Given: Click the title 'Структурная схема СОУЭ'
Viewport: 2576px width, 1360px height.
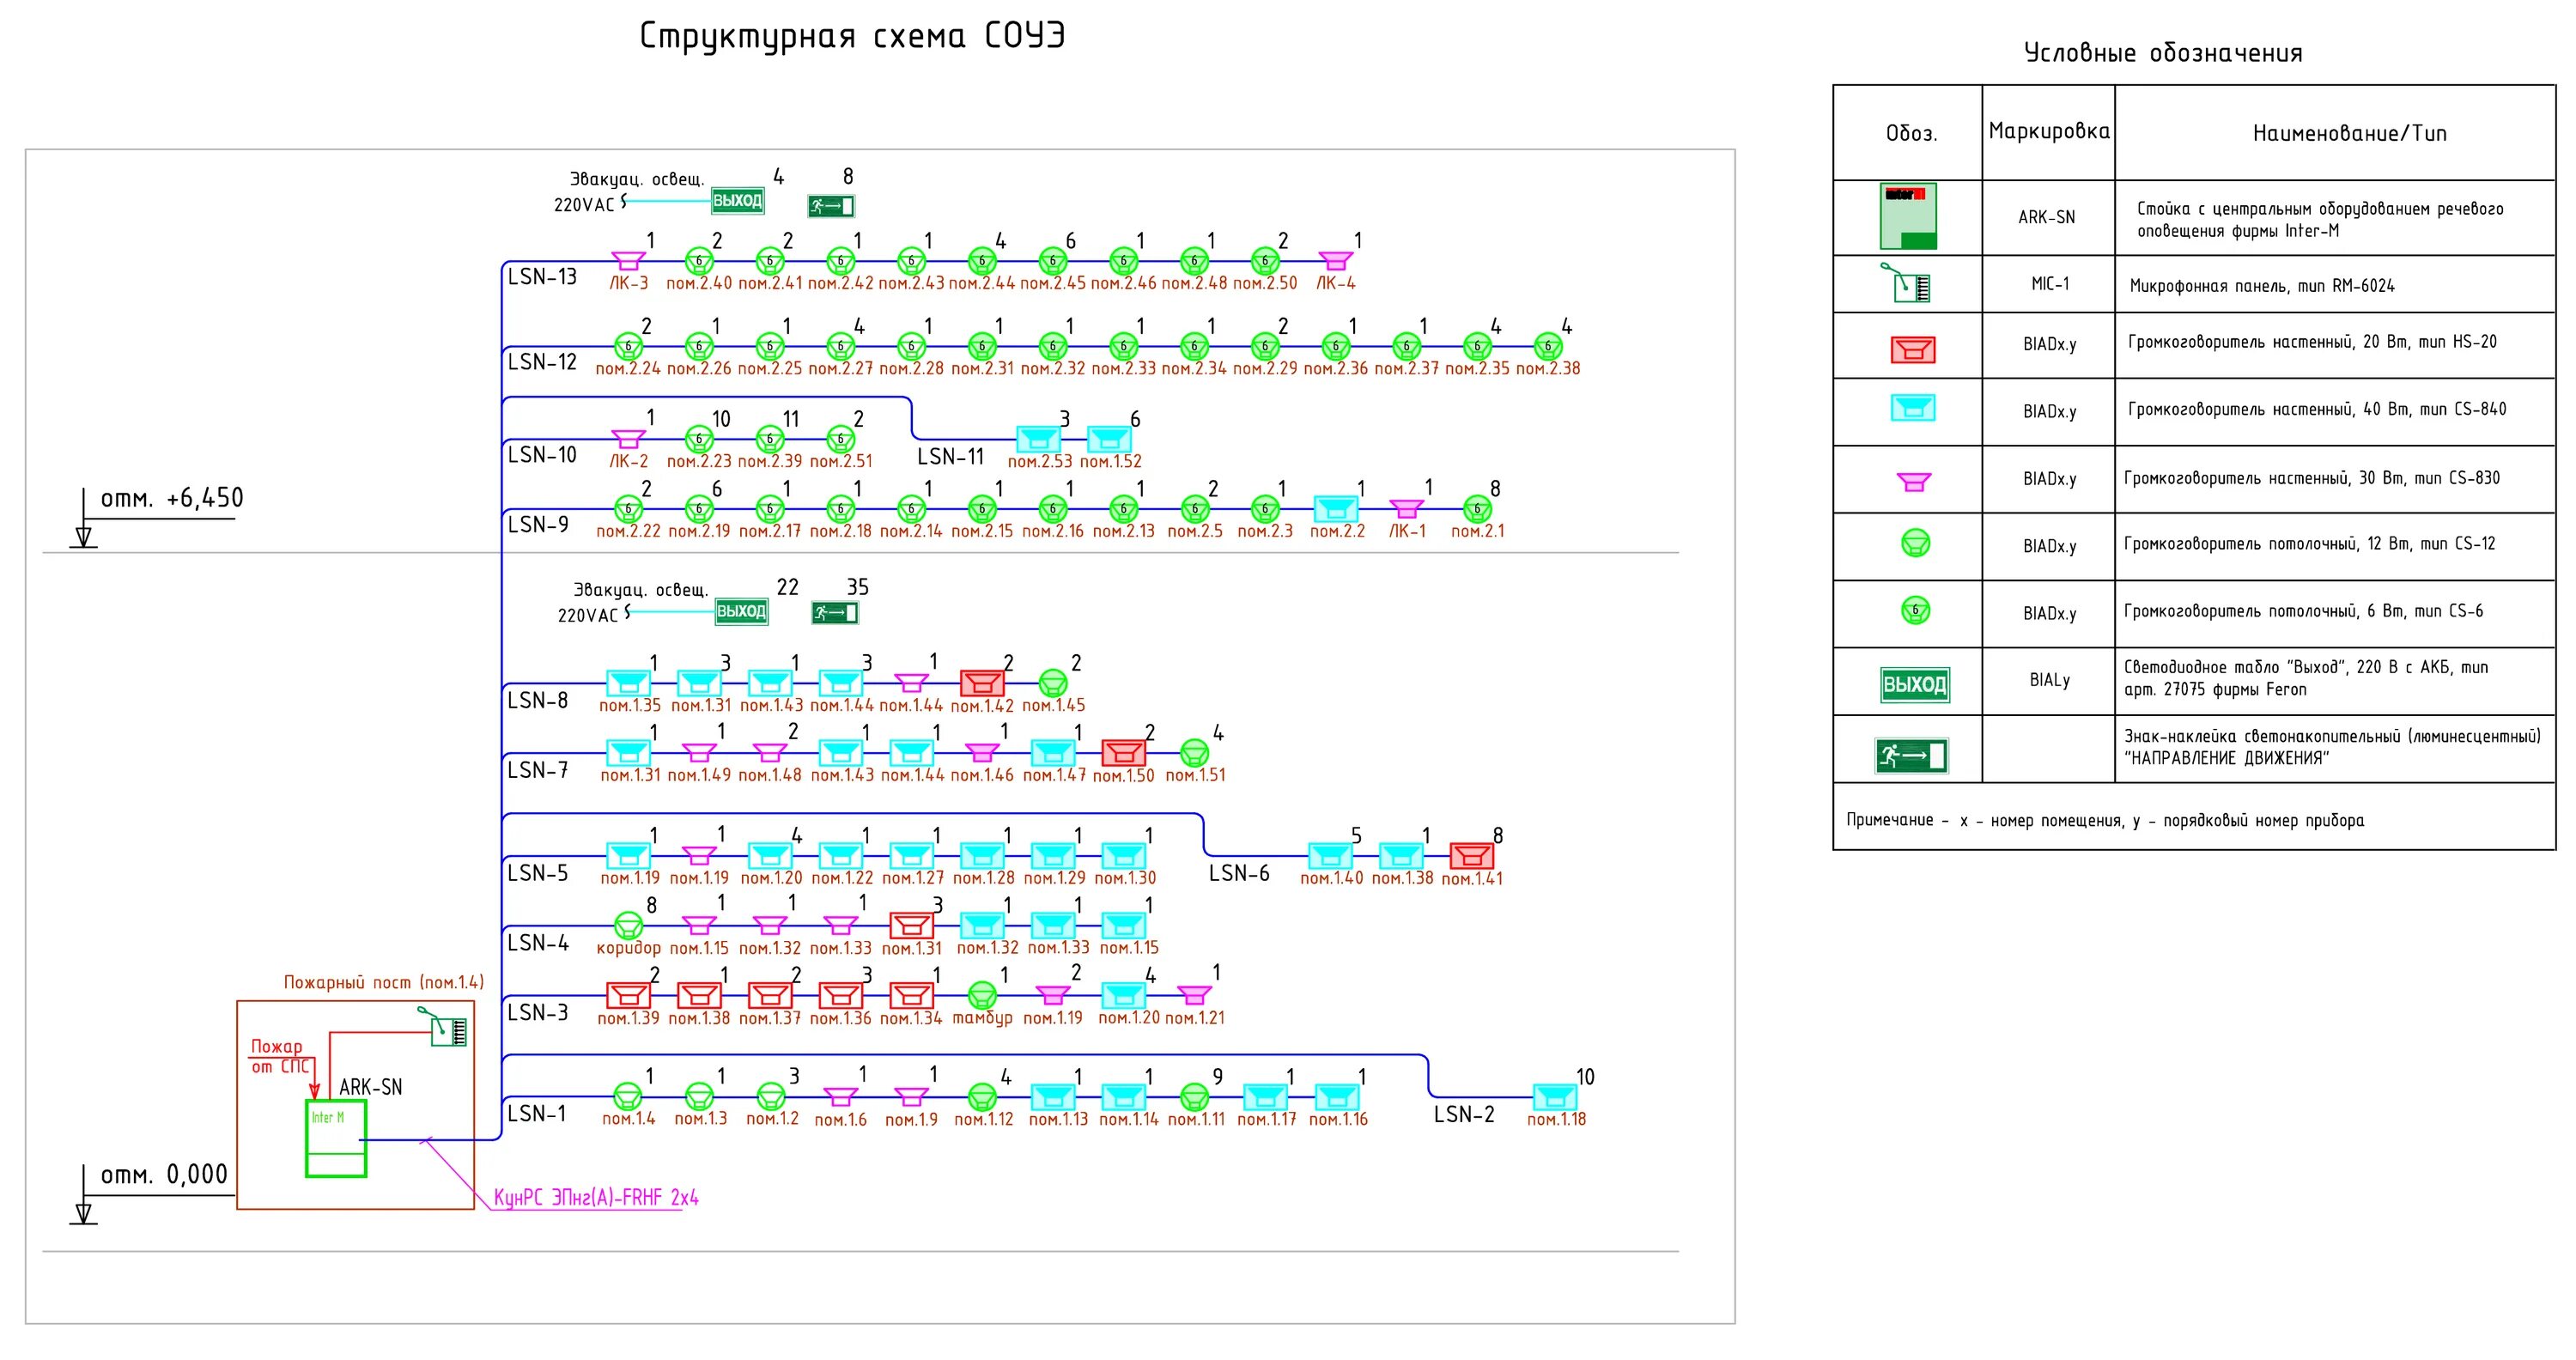Looking at the screenshot, I should click(853, 37).
